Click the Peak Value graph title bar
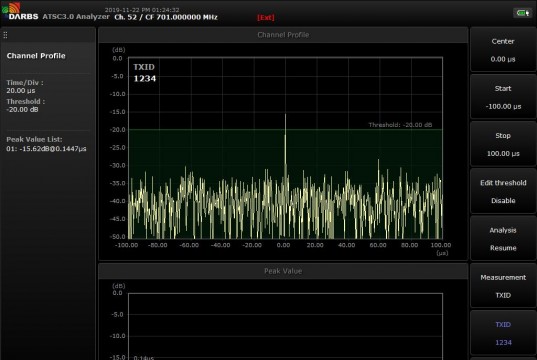 click(x=283, y=271)
